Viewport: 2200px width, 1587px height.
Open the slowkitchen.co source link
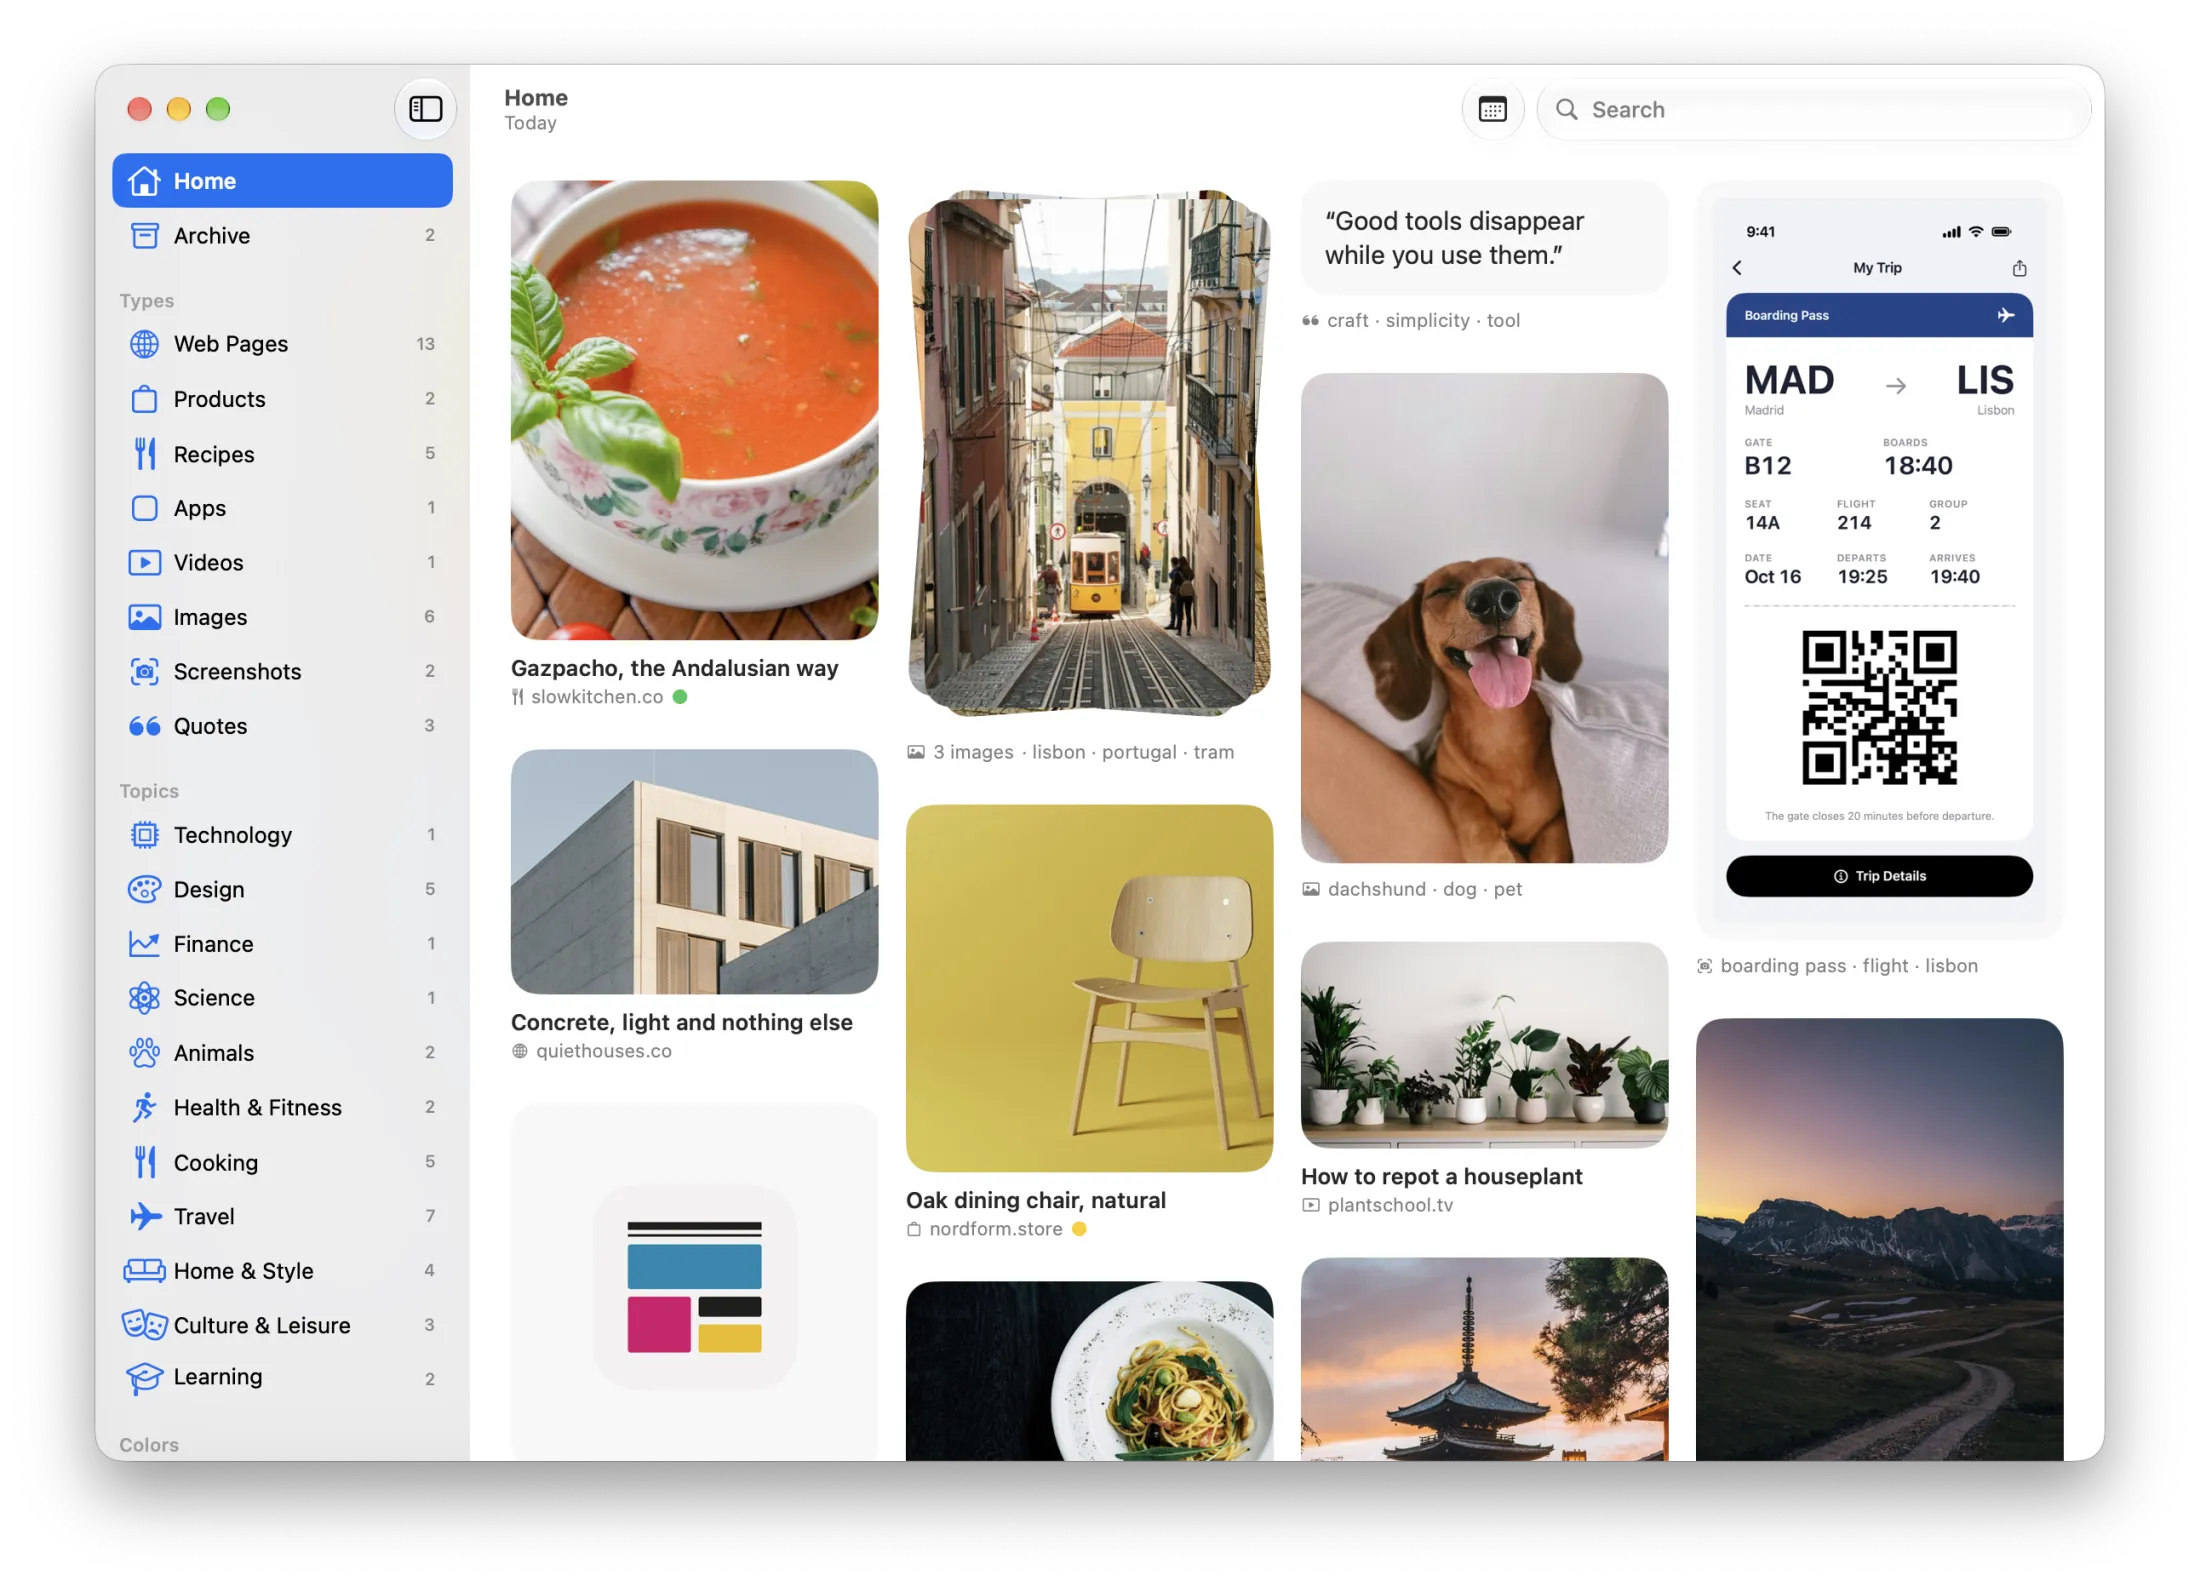(x=597, y=697)
